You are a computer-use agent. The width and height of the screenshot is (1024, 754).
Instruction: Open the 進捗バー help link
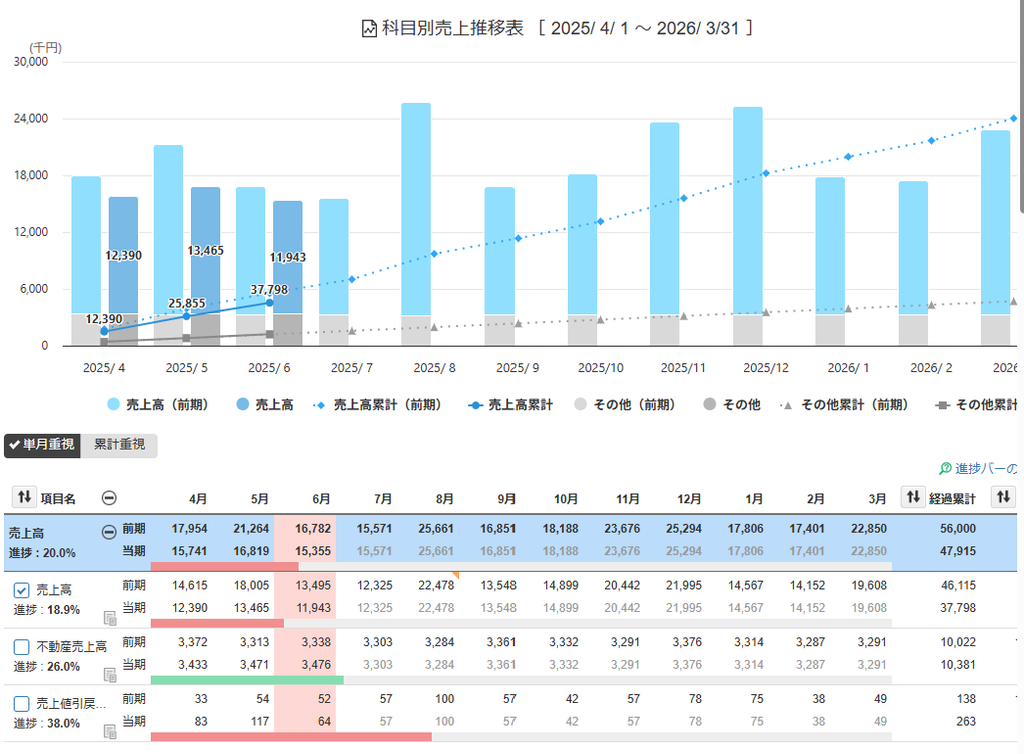978,468
